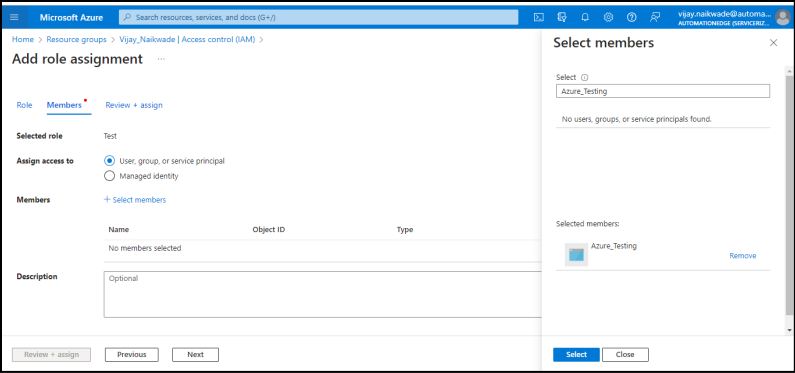Open the notifications bell
The width and height of the screenshot is (795, 373).
click(585, 17)
